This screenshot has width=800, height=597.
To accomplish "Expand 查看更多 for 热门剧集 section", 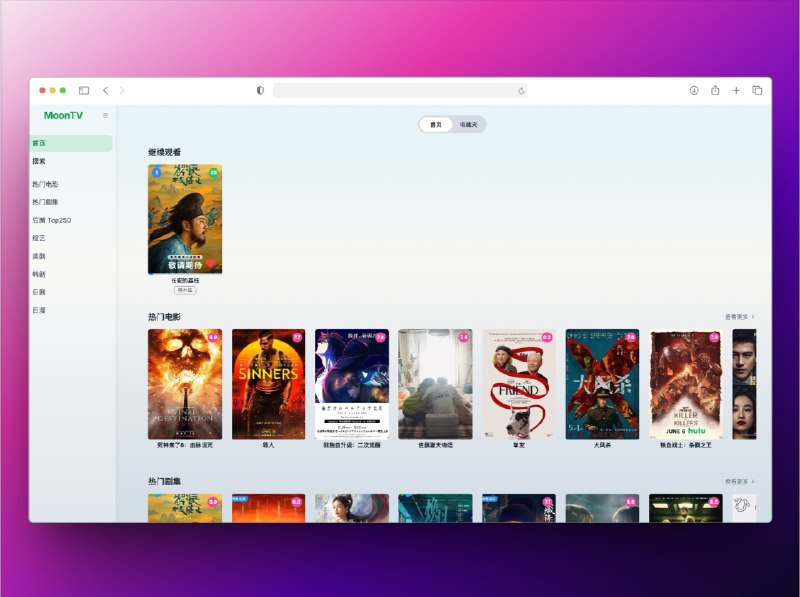I will (740, 481).
